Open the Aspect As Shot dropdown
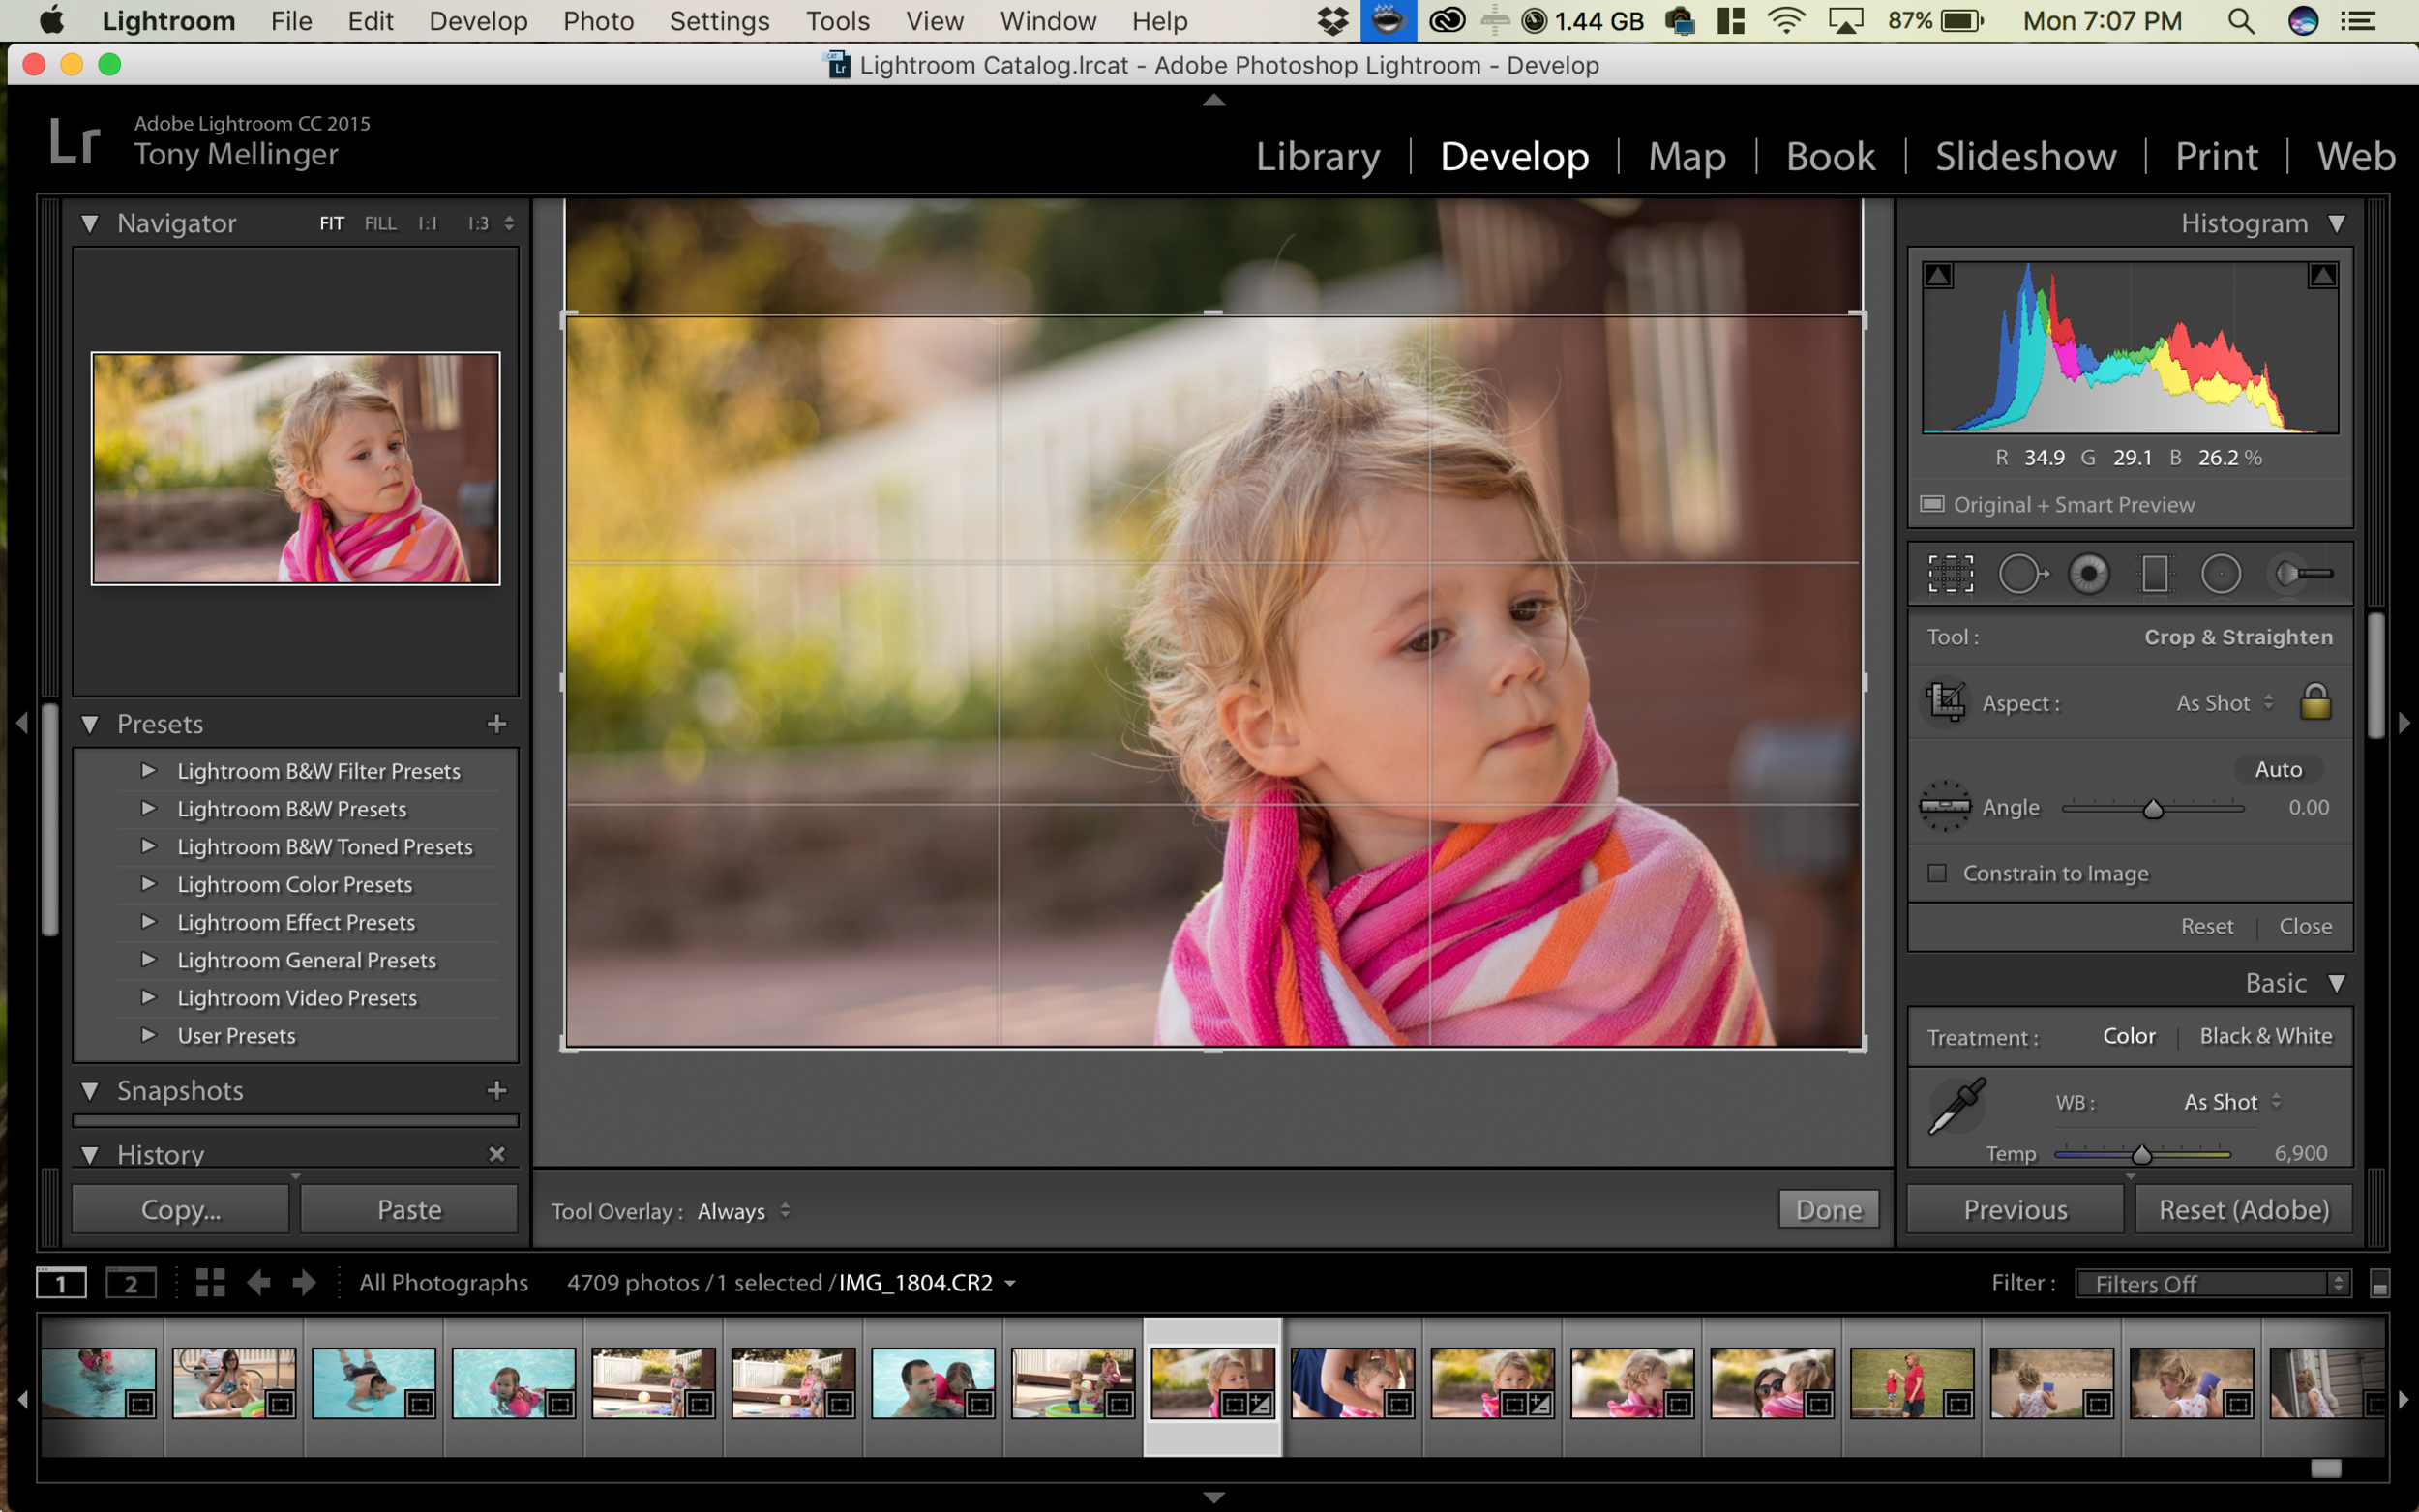This screenshot has height=1512, width=2419. click(x=2224, y=703)
